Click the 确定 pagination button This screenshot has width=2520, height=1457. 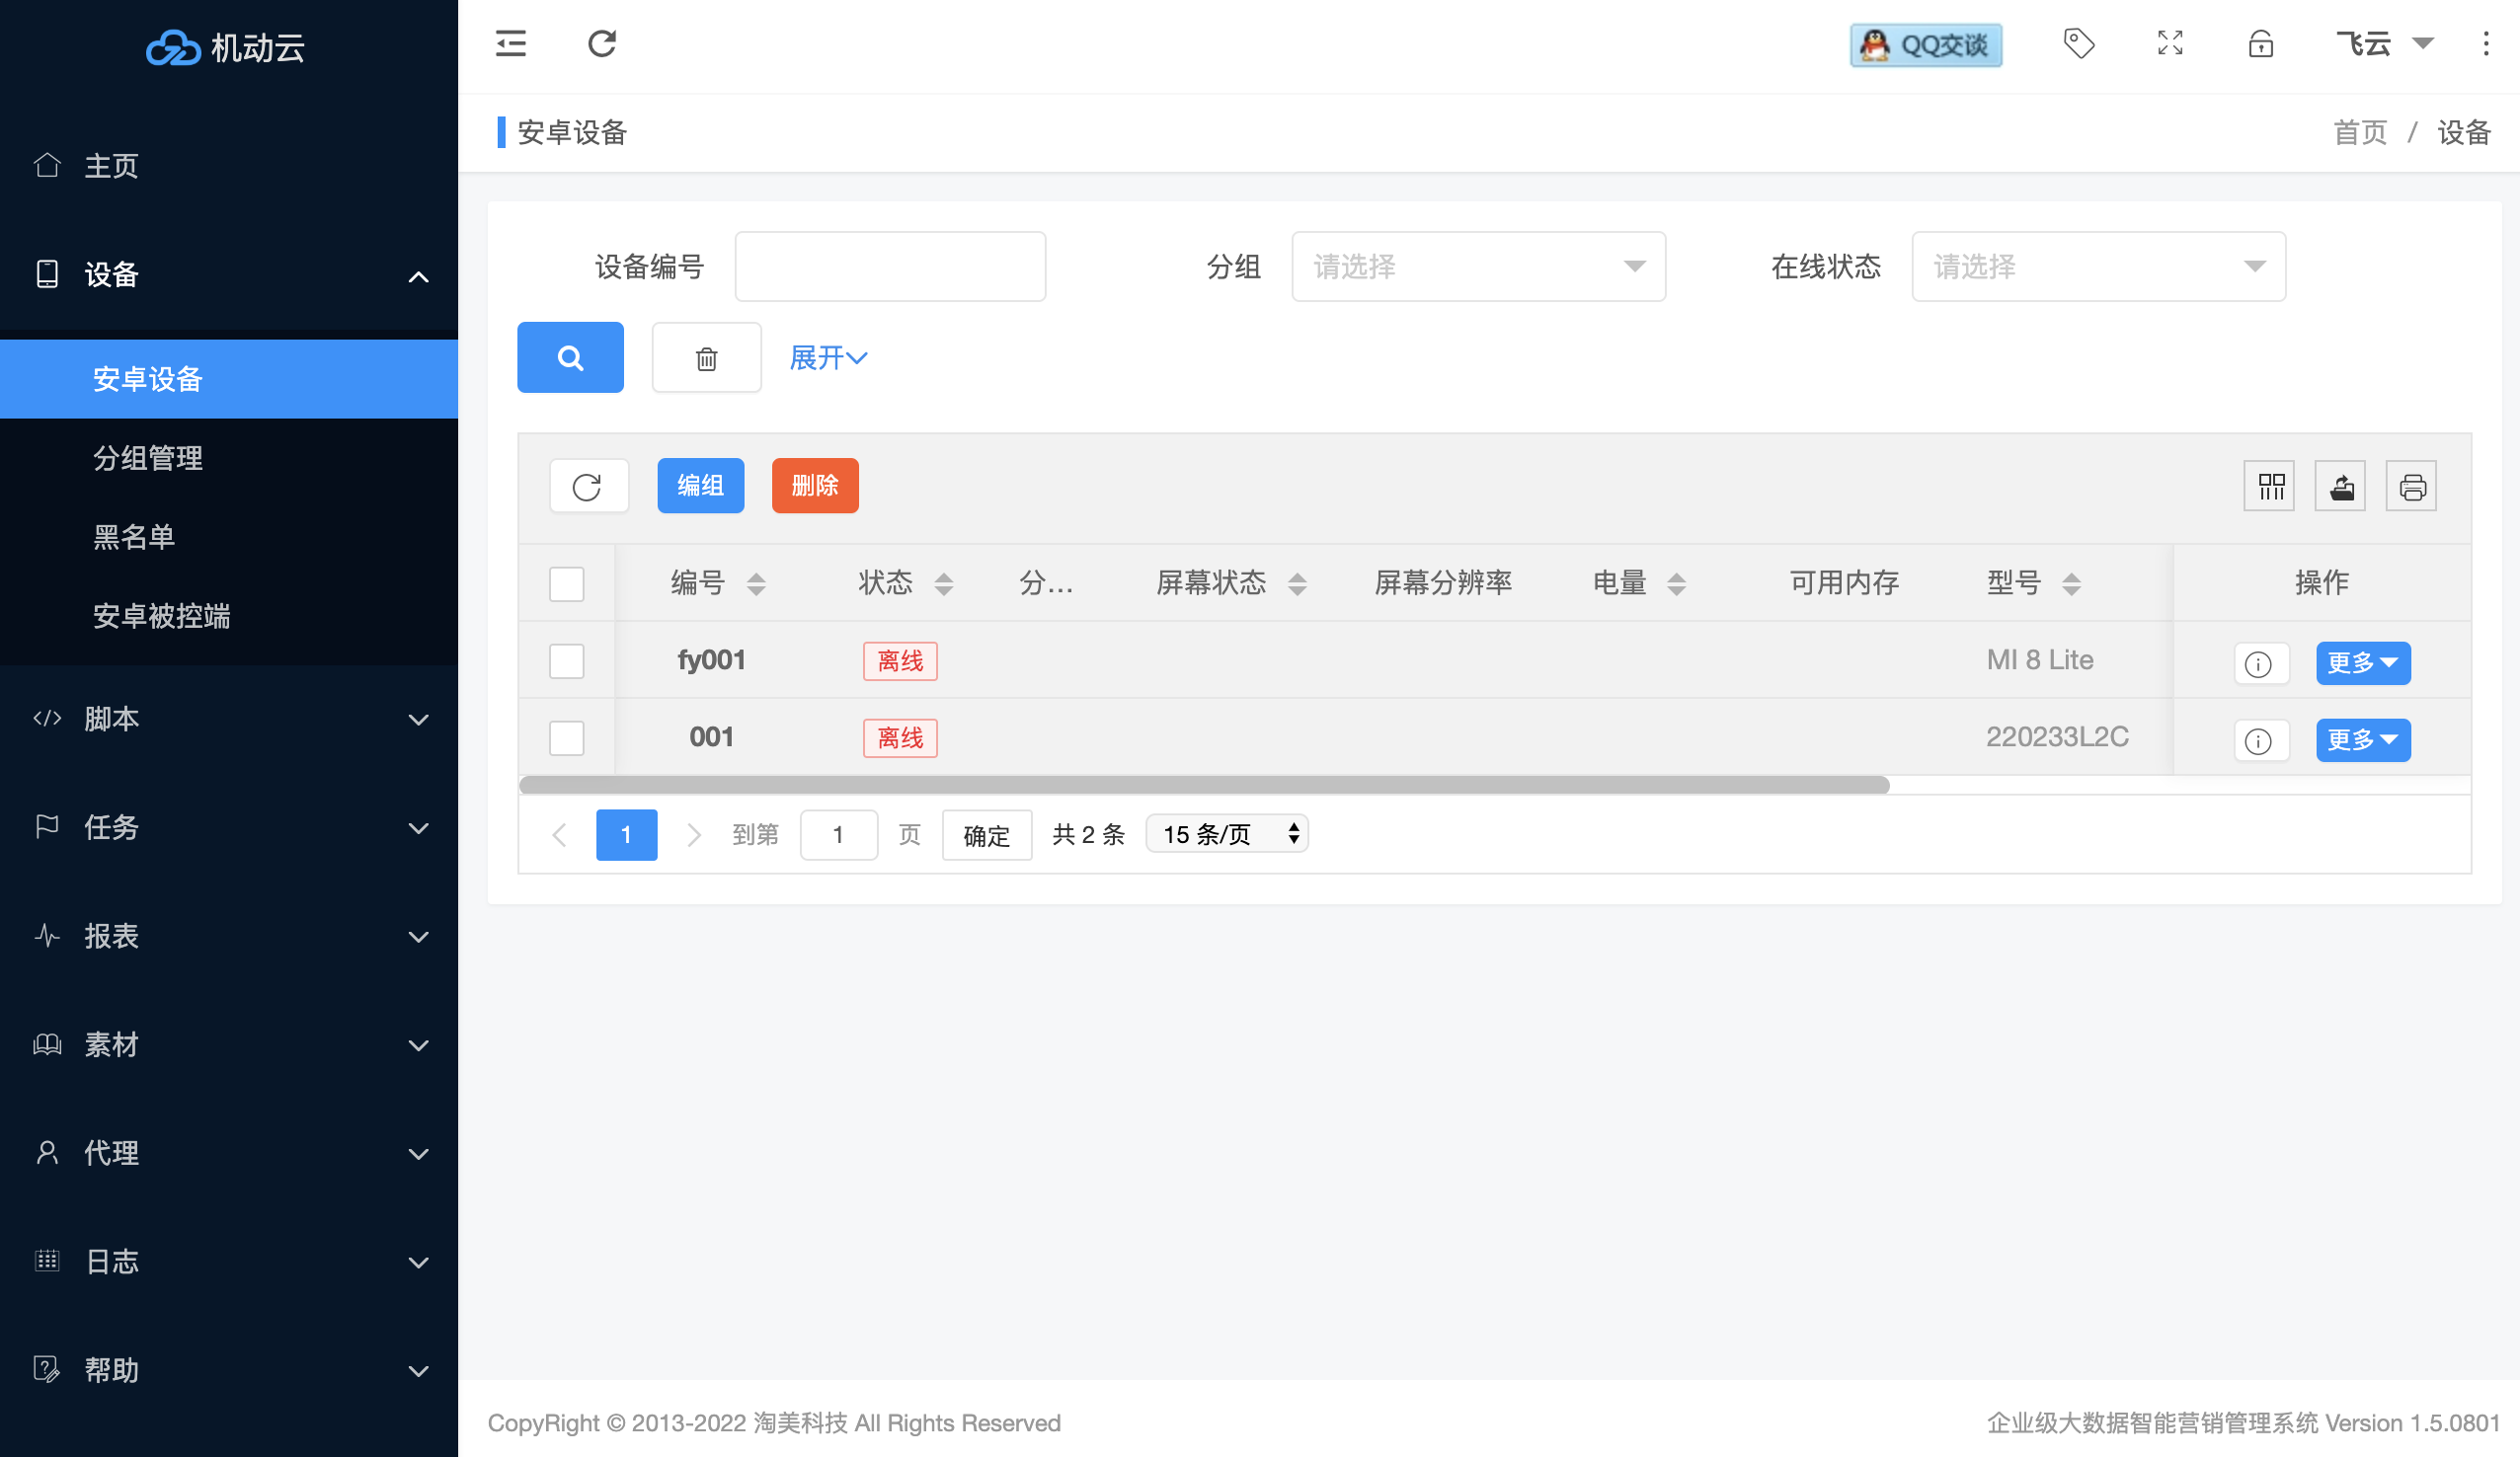click(986, 835)
